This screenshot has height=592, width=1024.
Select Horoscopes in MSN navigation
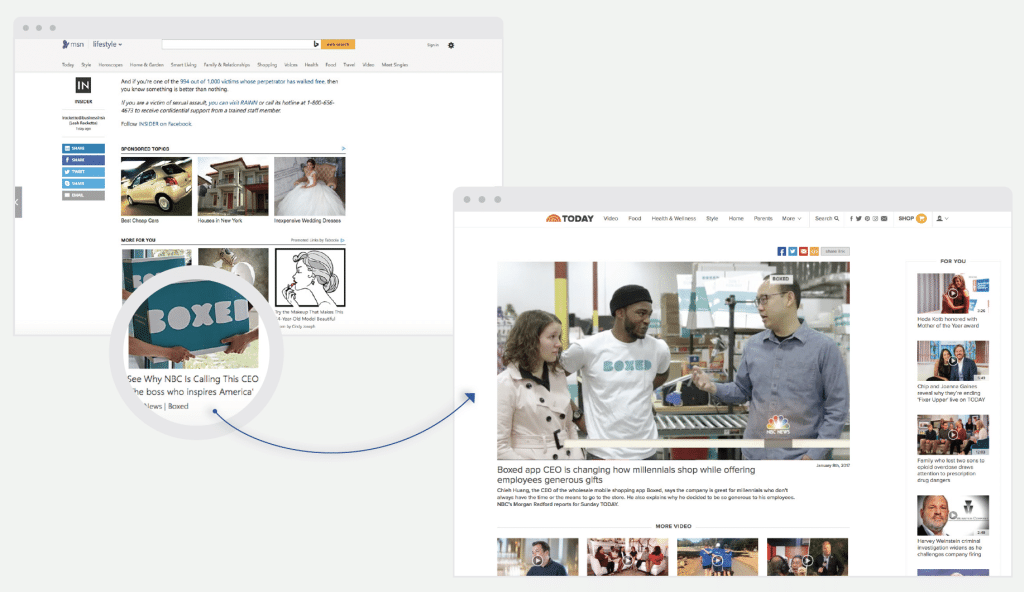[x=110, y=65]
